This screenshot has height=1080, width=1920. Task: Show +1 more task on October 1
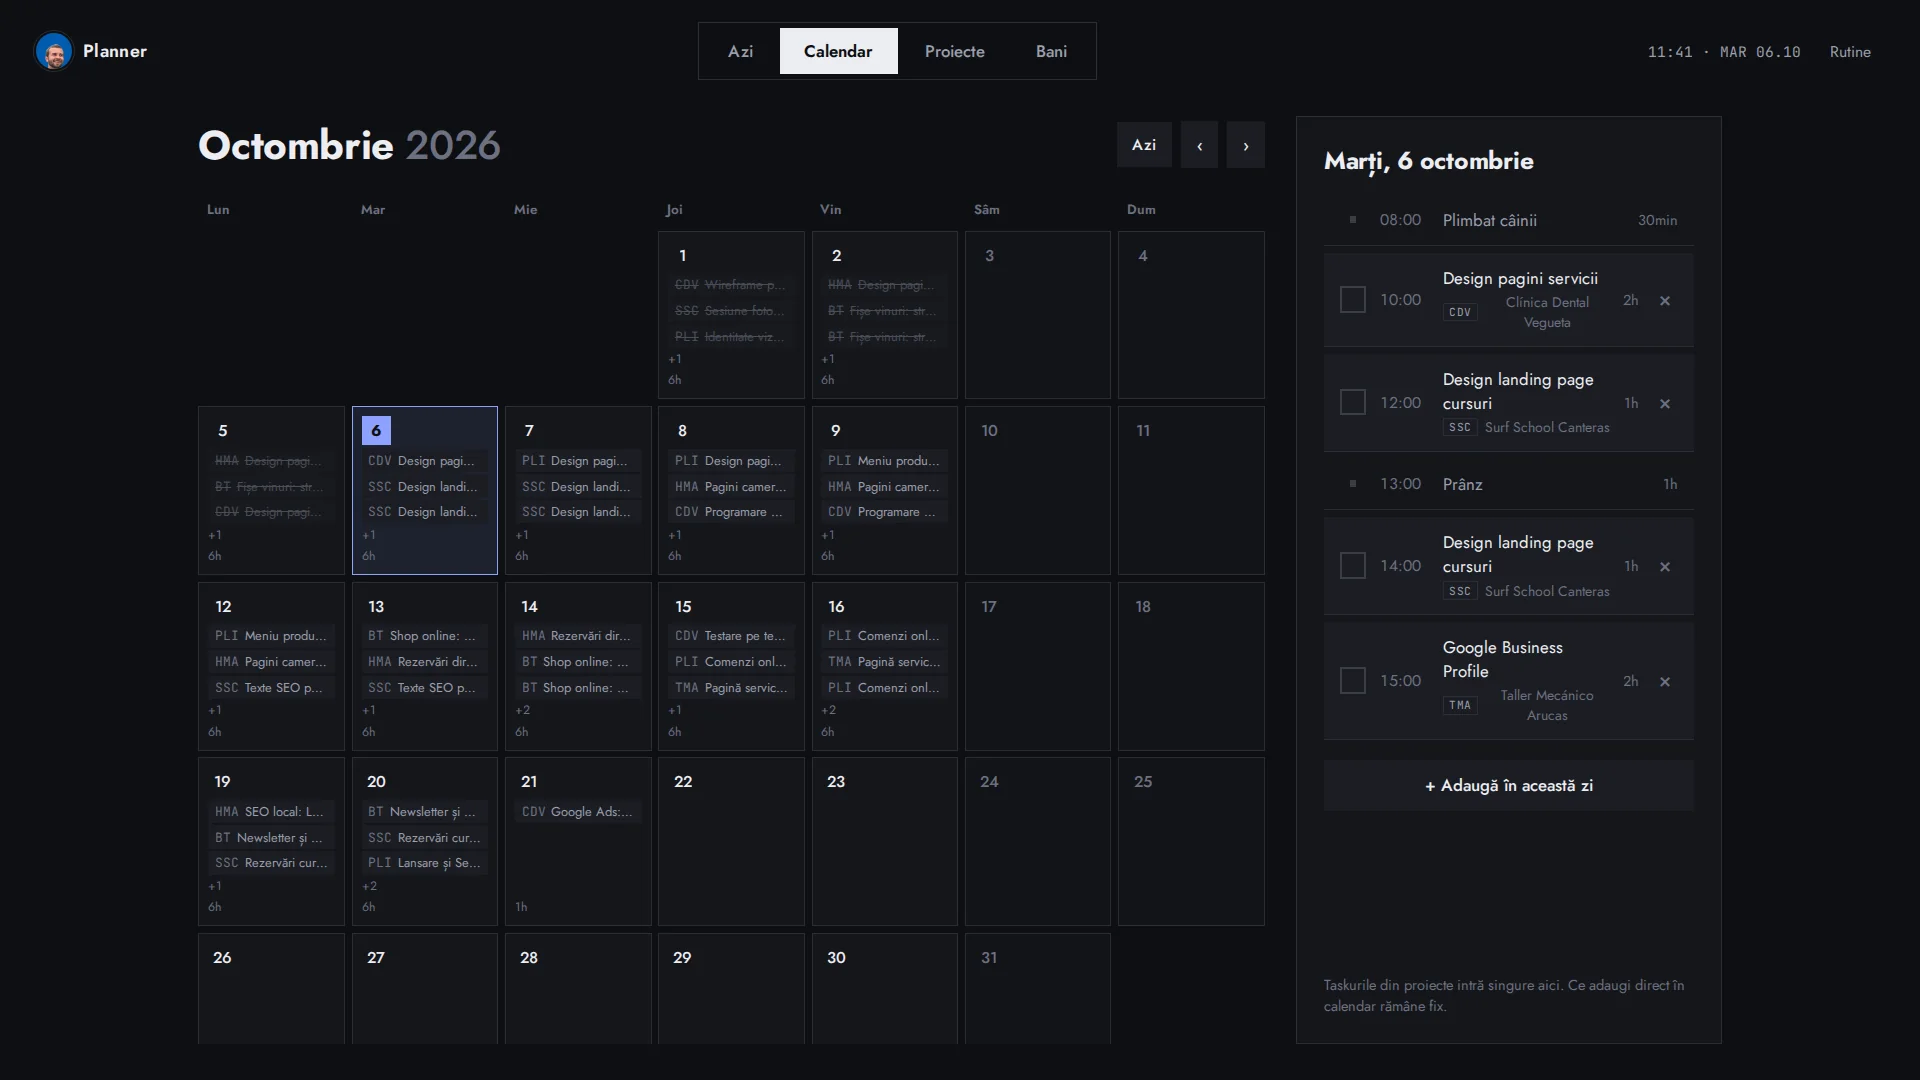click(675, 359)
